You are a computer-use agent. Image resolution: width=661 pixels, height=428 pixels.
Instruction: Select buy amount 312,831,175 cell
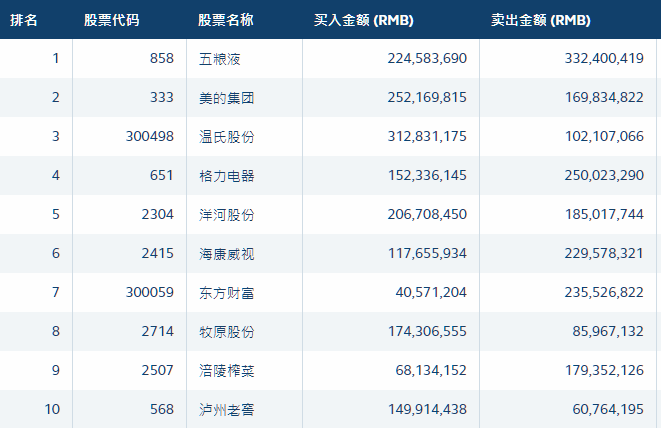(x=427, y=137)
